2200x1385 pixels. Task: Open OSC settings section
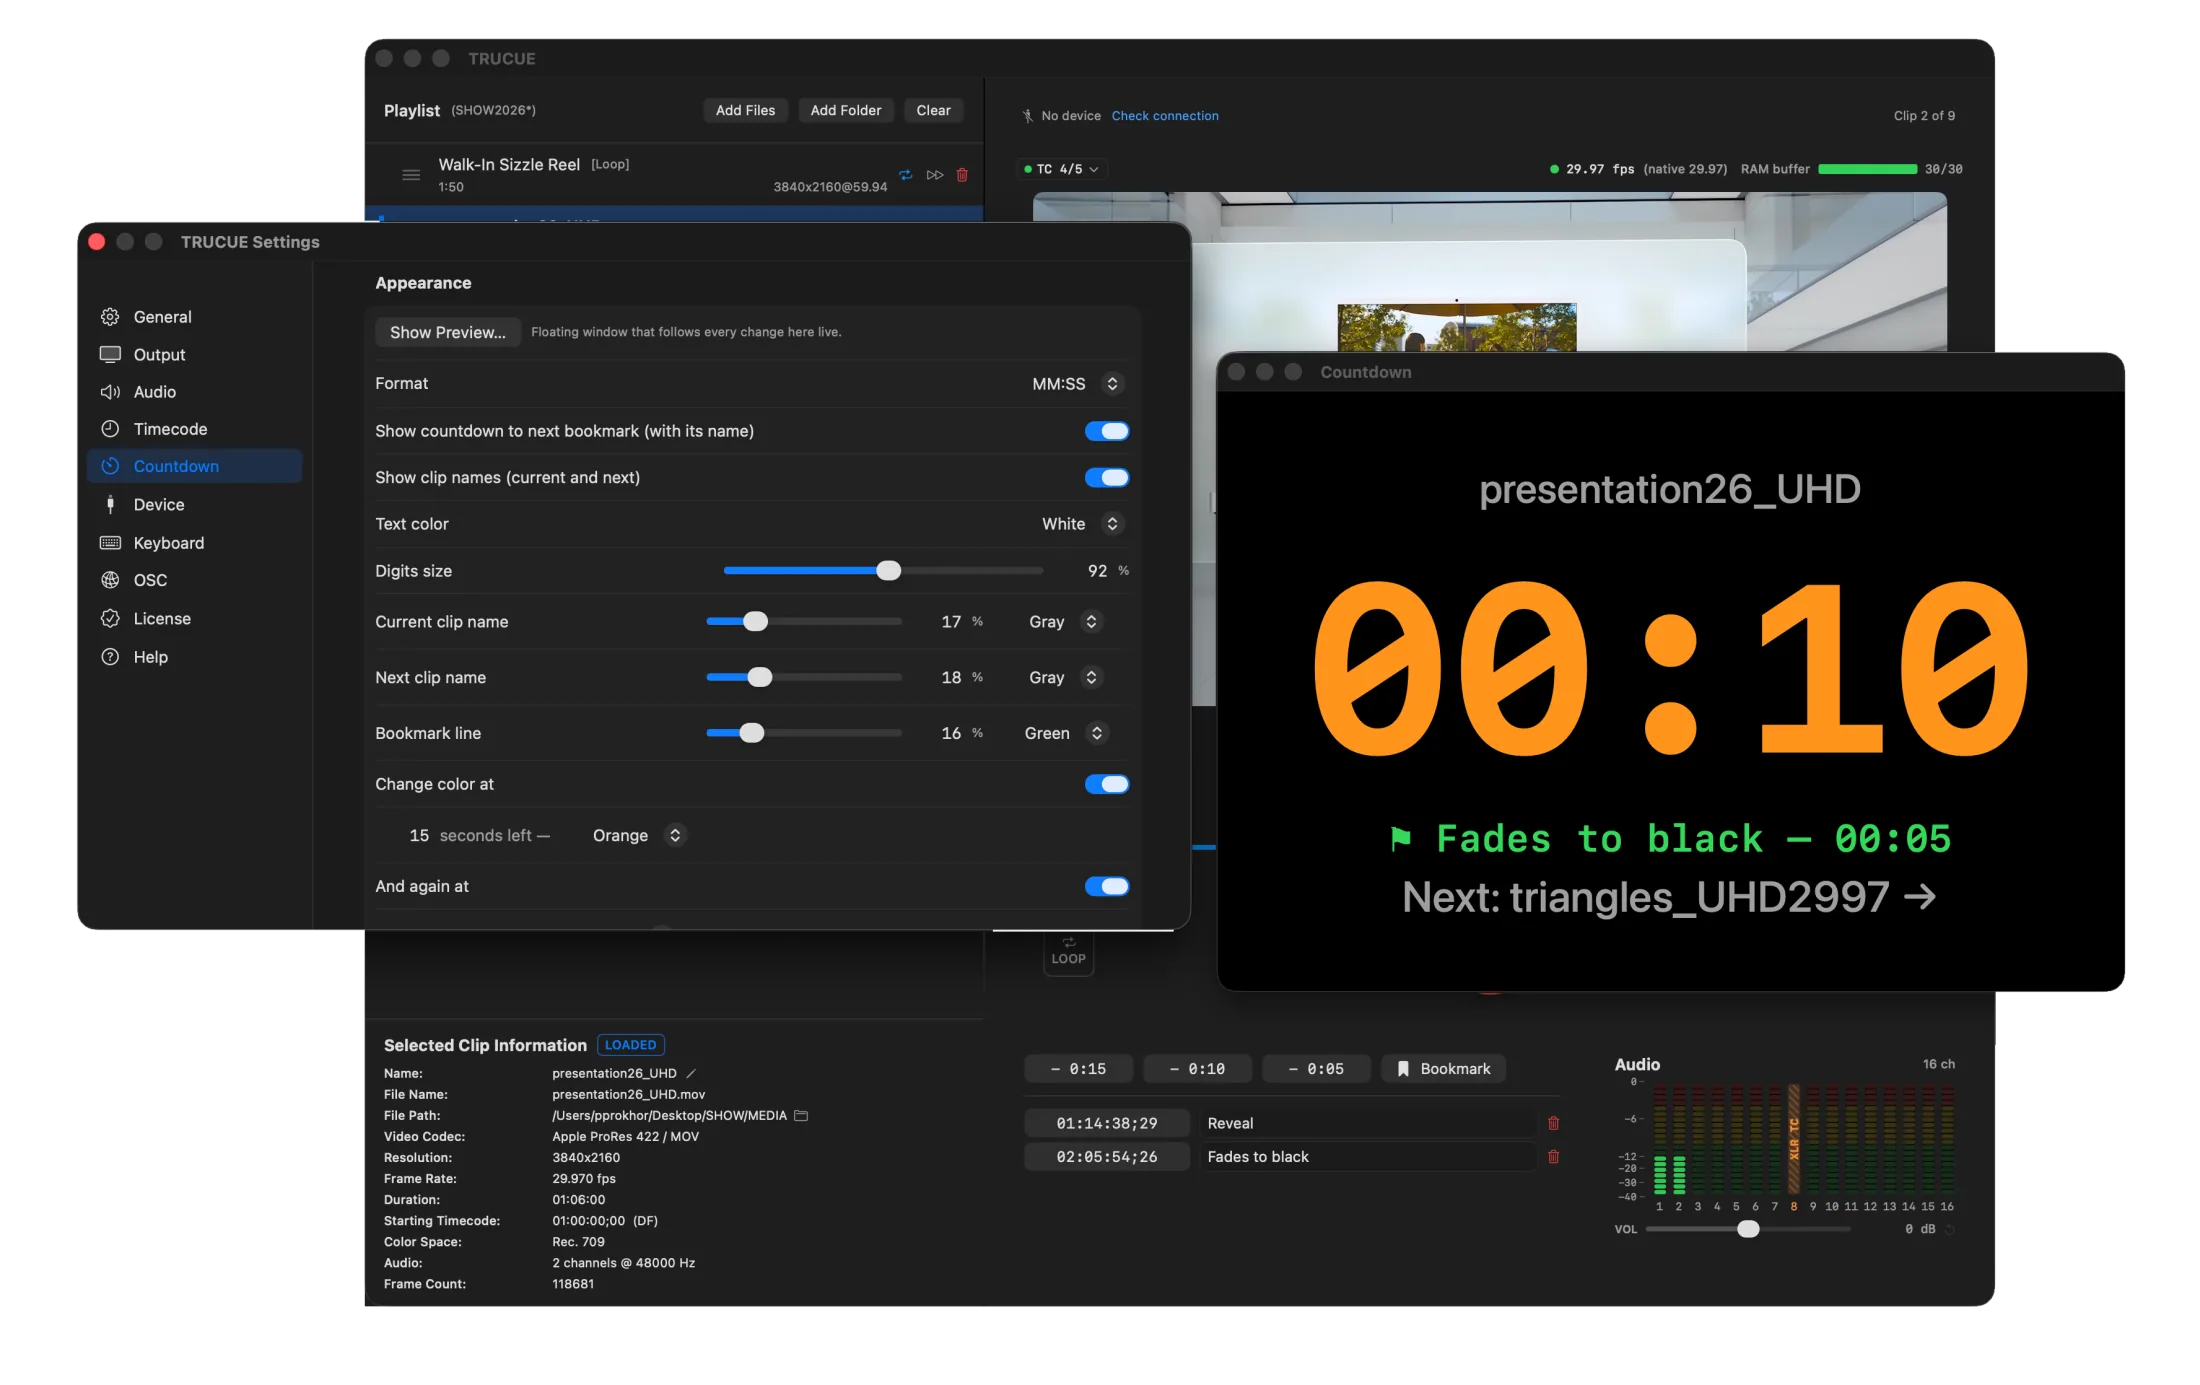195,580
